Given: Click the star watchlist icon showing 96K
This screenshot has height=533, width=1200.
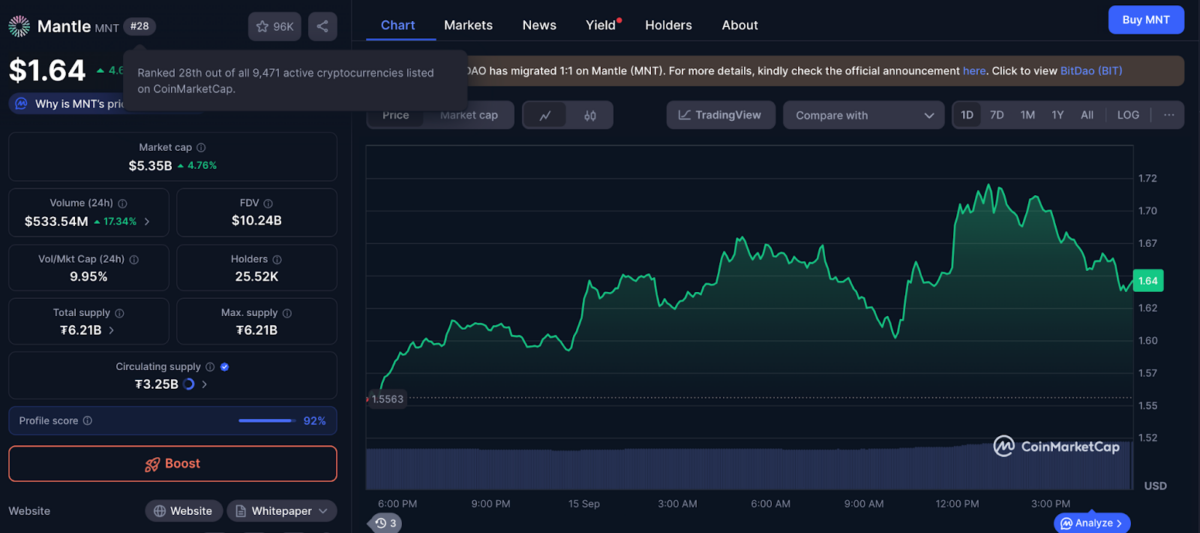Looking at the screenshot, I should pos(274,27).
